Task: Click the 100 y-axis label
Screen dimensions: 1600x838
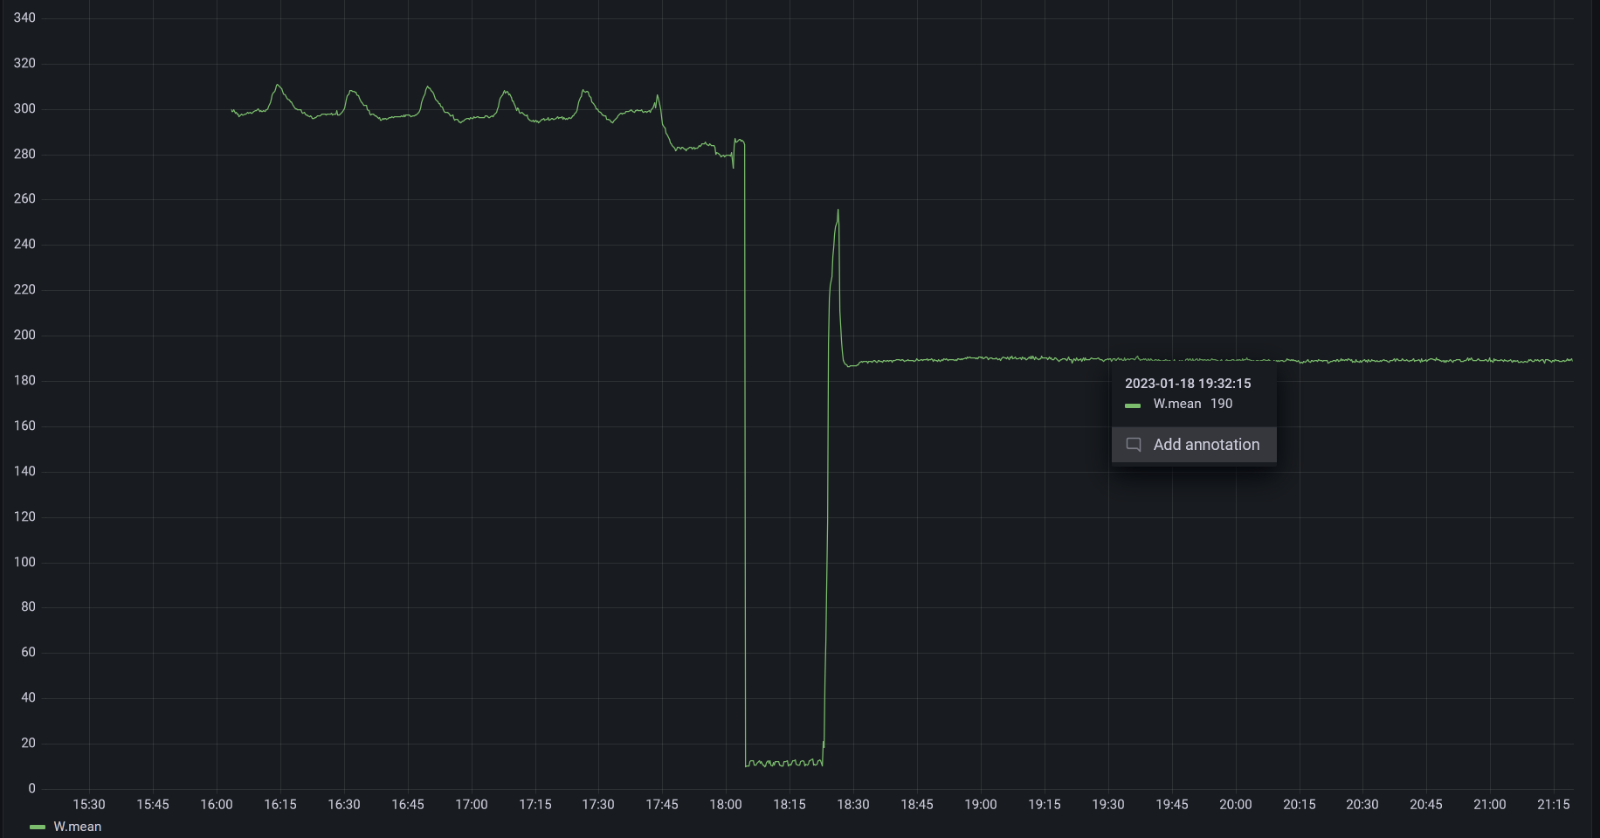Action: (24, 562)
